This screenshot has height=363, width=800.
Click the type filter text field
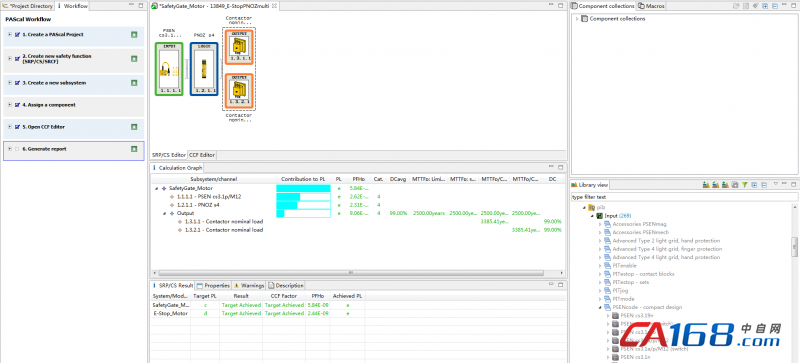(684, 197)
